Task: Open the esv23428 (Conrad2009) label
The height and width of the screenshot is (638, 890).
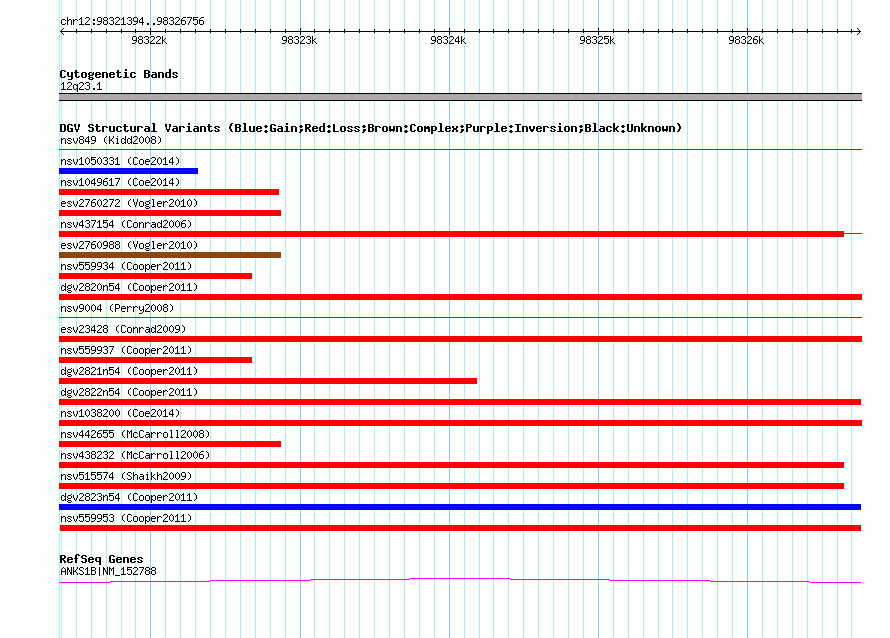Action: [123, 329]
